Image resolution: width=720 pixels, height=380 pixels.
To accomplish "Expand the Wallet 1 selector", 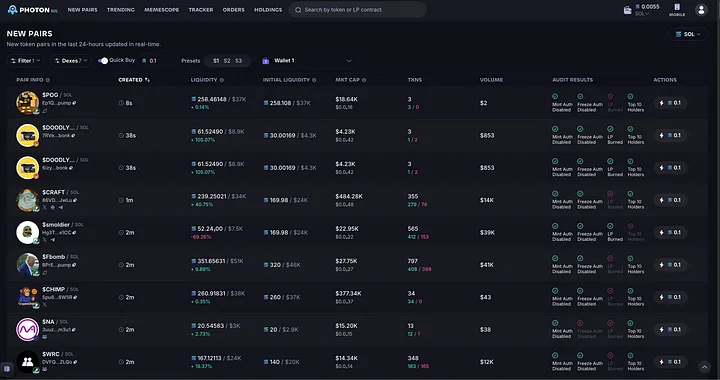I will click(x=307, y=61).
